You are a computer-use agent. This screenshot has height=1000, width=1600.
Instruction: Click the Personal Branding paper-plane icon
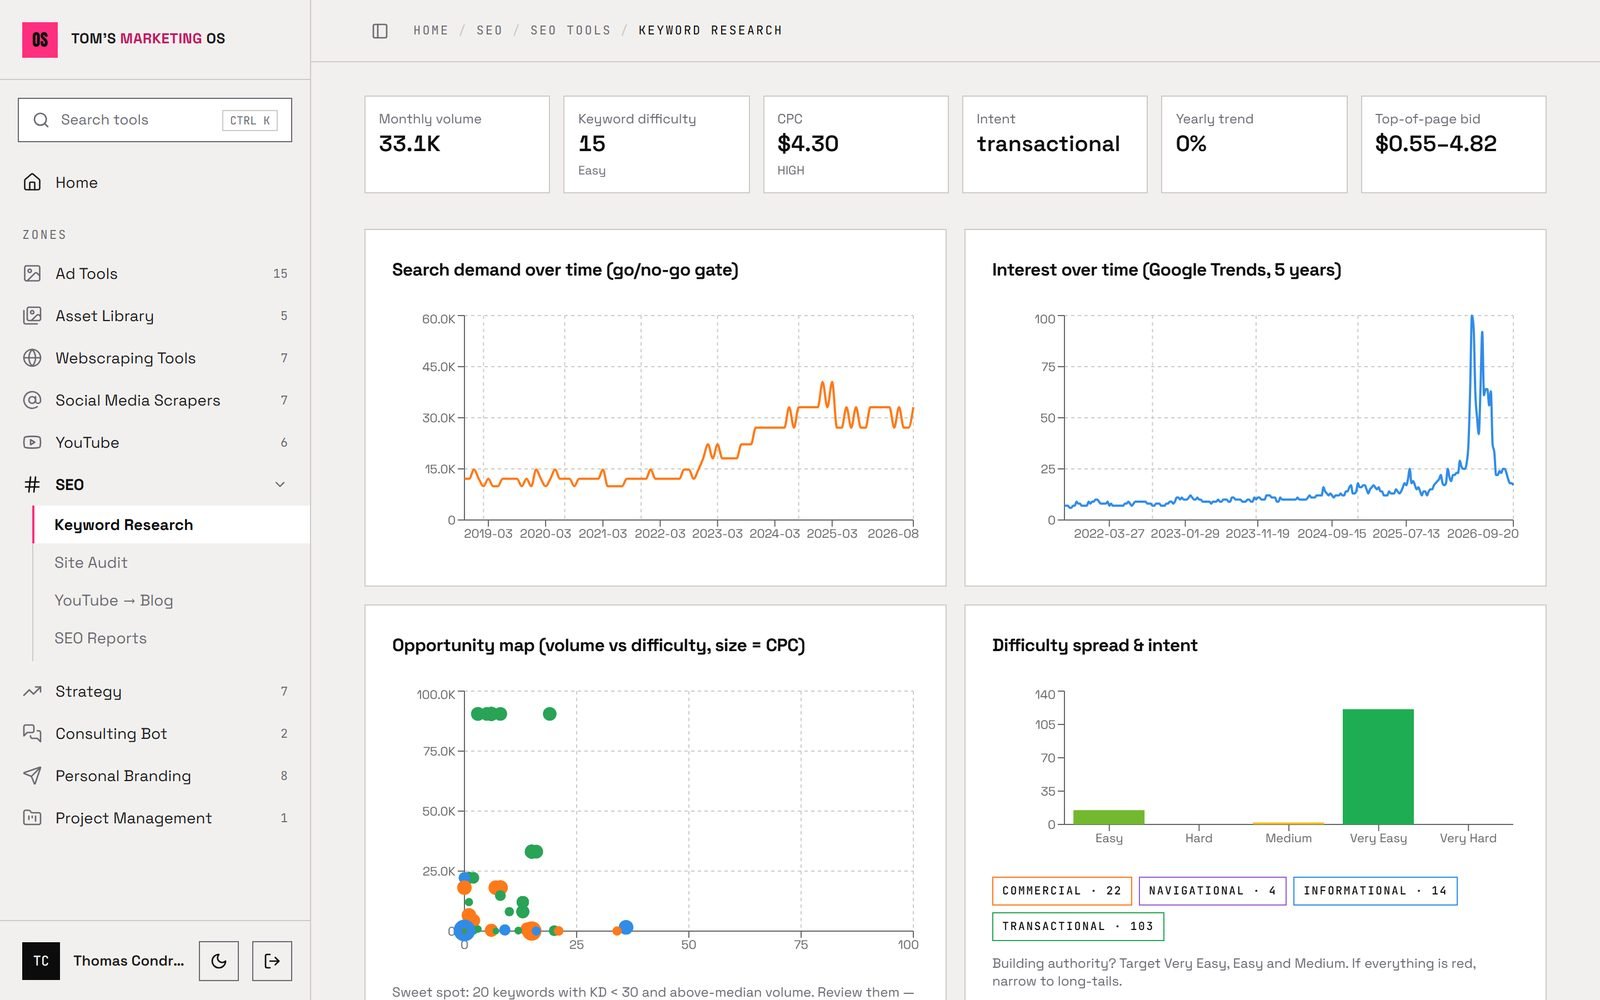pyautogui.click(x=32, y=775)
